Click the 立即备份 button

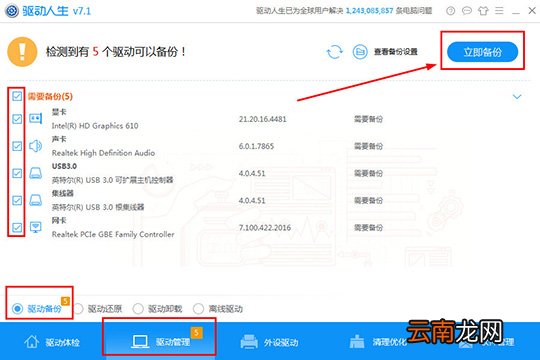click(x=482, y=52)
